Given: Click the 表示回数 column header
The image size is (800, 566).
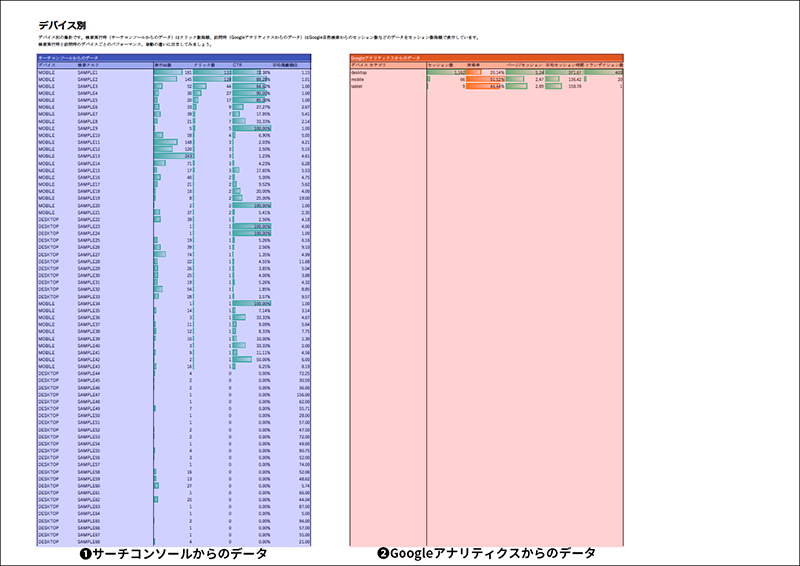Looking at the screenshot, I should click(x=163, y=65).
